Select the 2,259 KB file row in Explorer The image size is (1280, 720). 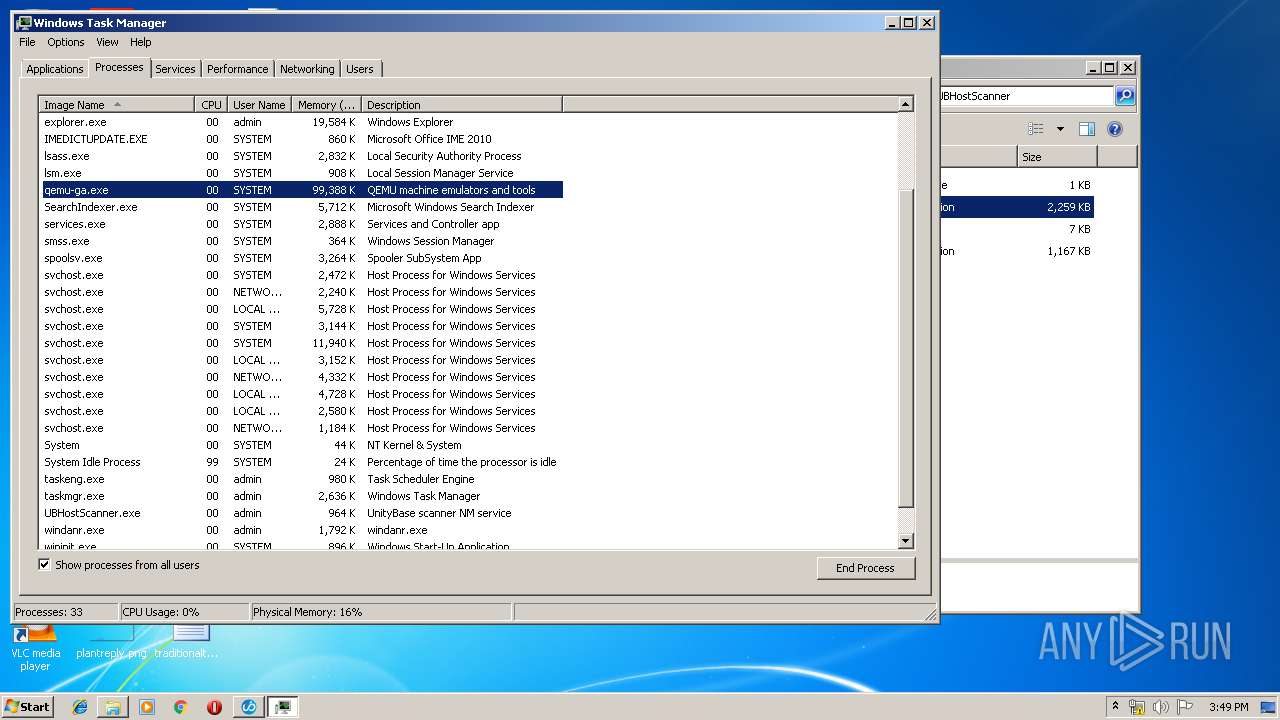pyautogui.click(x=1017, y=207)
